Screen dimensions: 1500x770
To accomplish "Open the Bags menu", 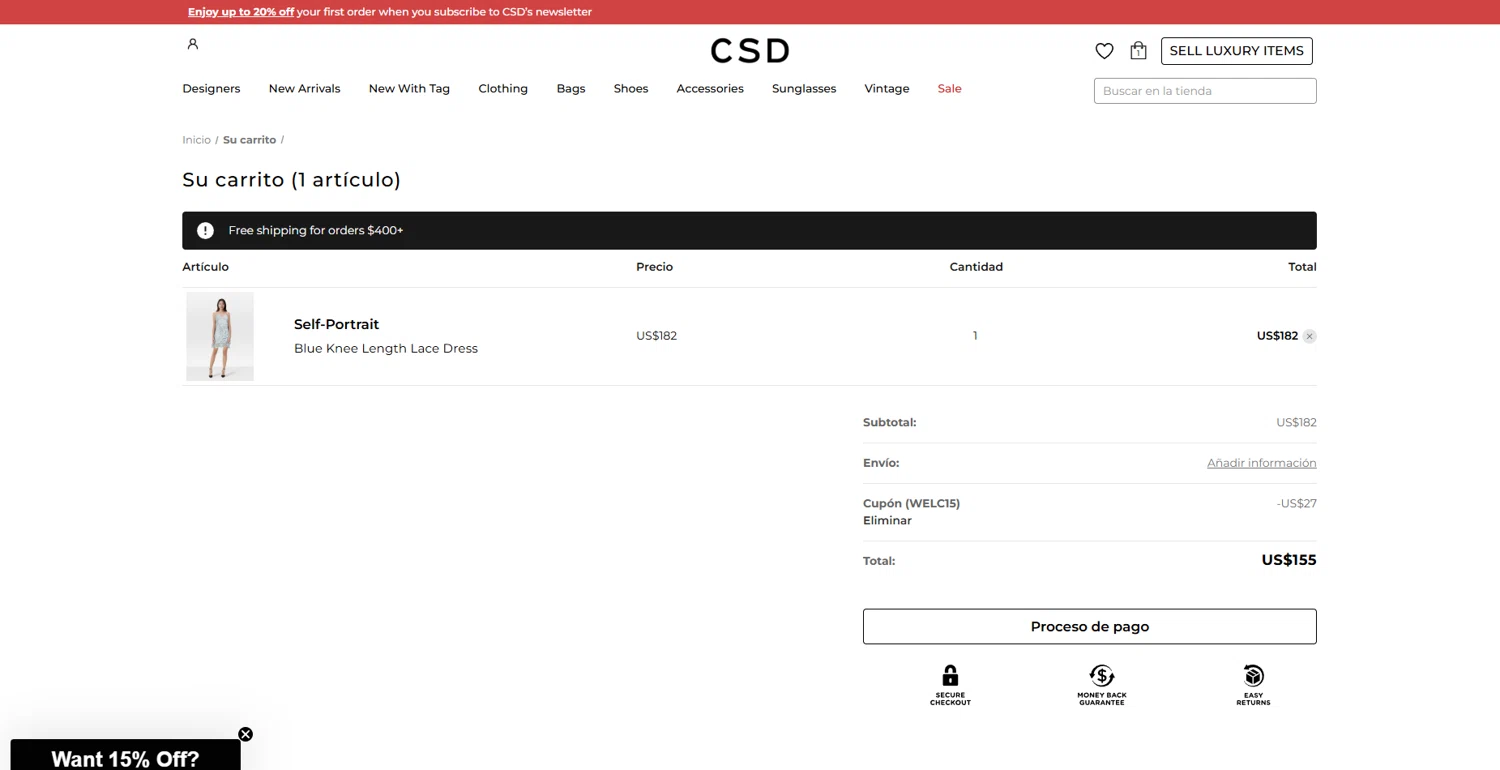I will click(571, 89).
